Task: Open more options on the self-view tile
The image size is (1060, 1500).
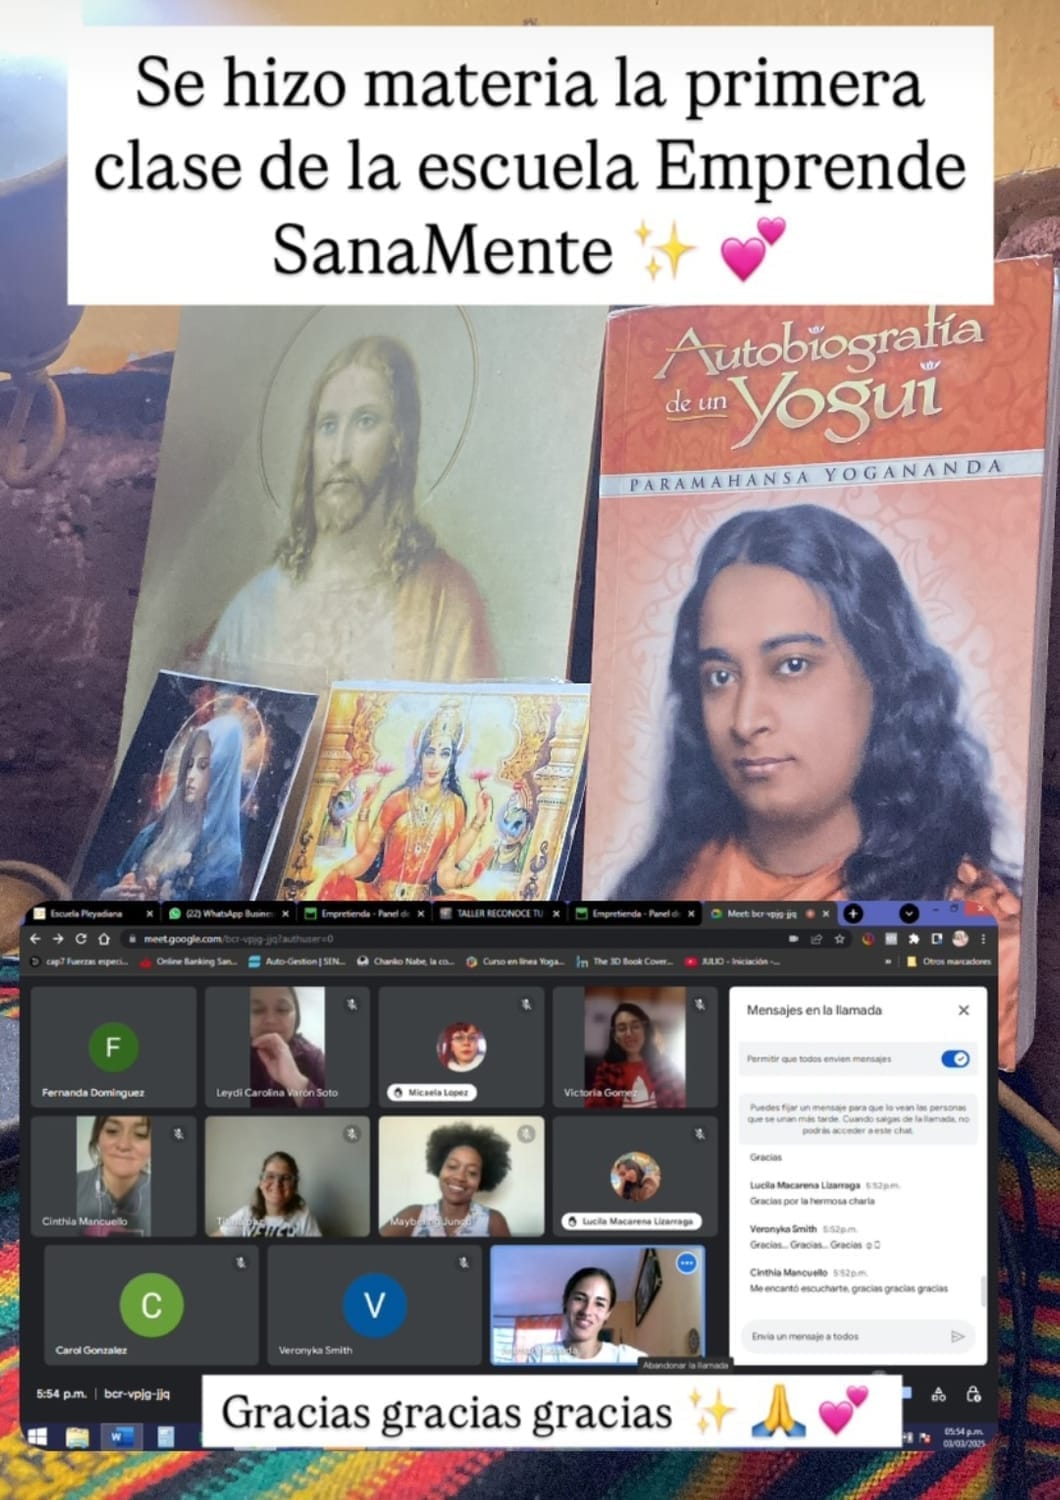Action: coord(687,1264)
